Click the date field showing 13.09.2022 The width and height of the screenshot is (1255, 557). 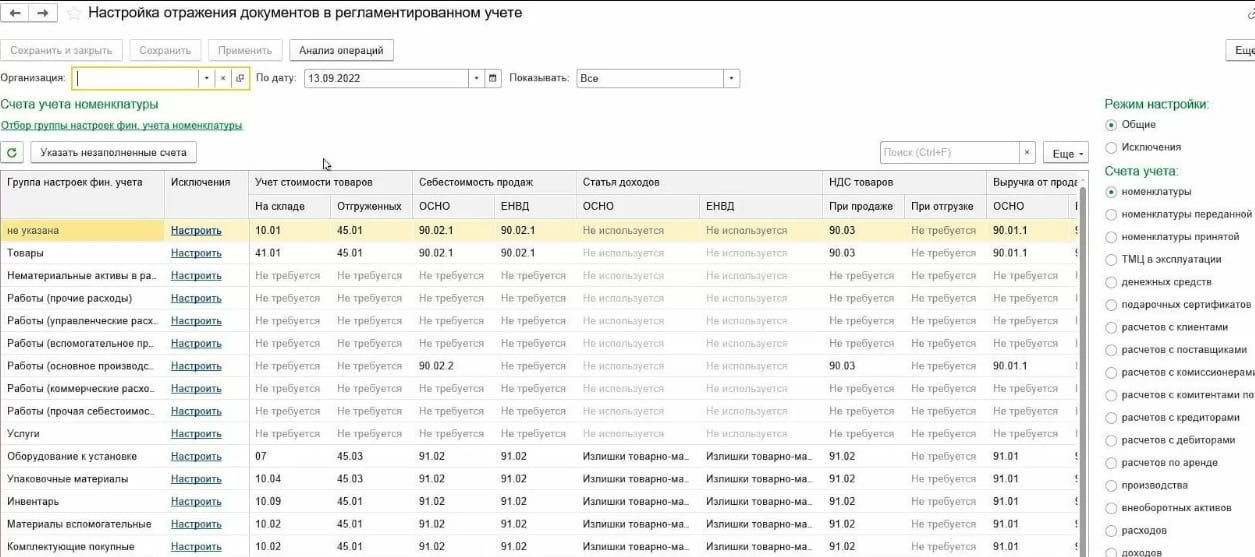(x=386, y=78)
